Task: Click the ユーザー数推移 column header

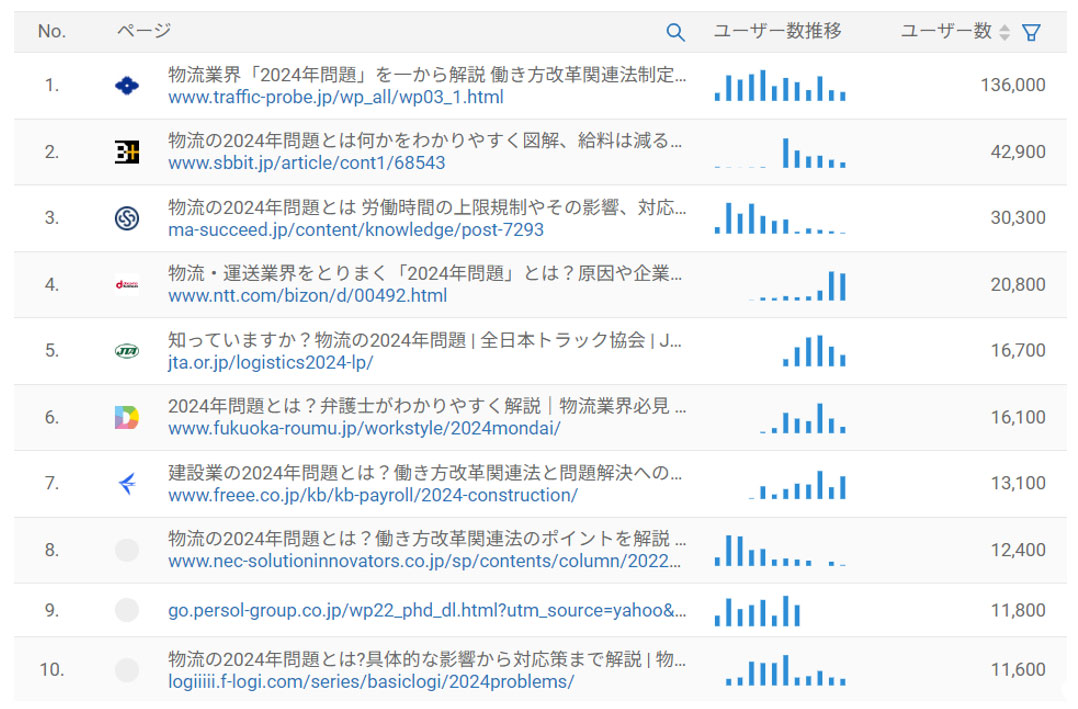Action: click(x=777, y=32)
